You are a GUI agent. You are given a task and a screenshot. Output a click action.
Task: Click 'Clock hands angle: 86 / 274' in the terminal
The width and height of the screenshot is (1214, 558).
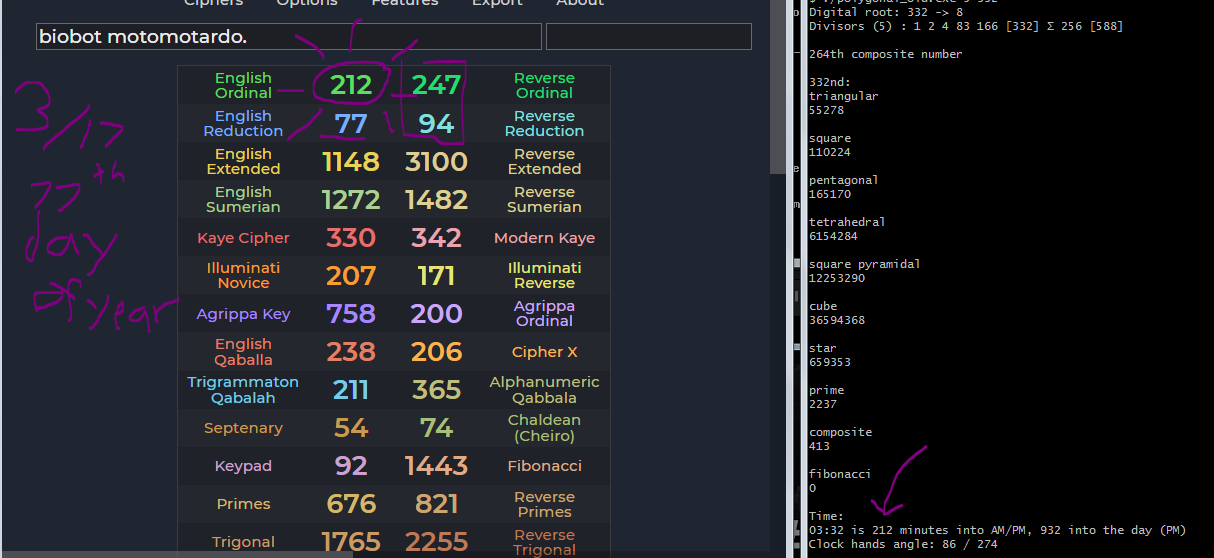click(904, 544)
